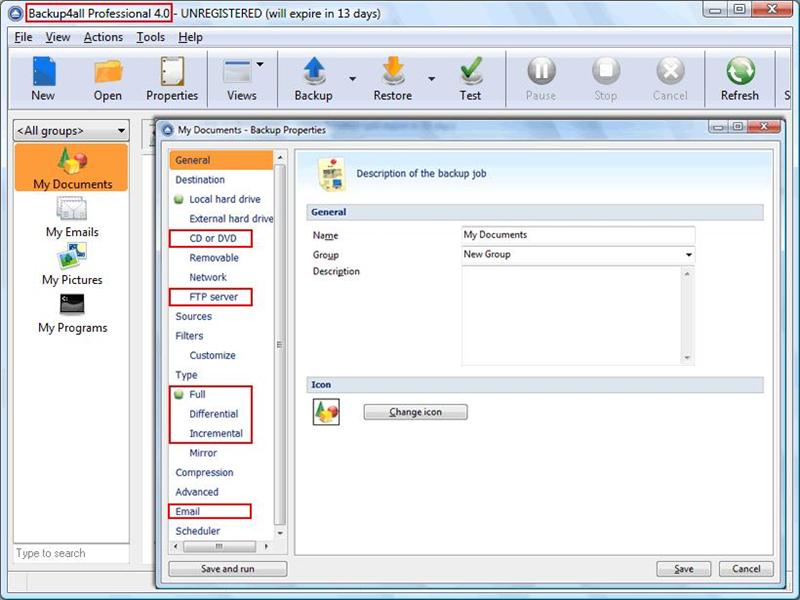Open the Sources page
800x600 pixels.
[x=193, y=316]
